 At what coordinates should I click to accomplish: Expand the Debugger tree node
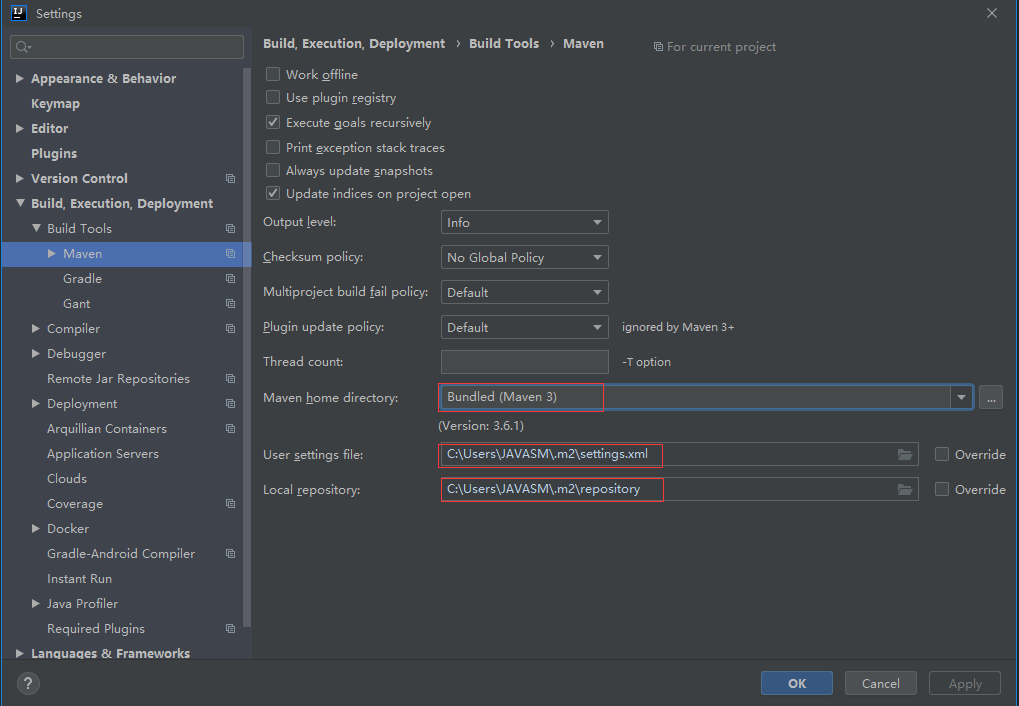[x=36, y=354]
